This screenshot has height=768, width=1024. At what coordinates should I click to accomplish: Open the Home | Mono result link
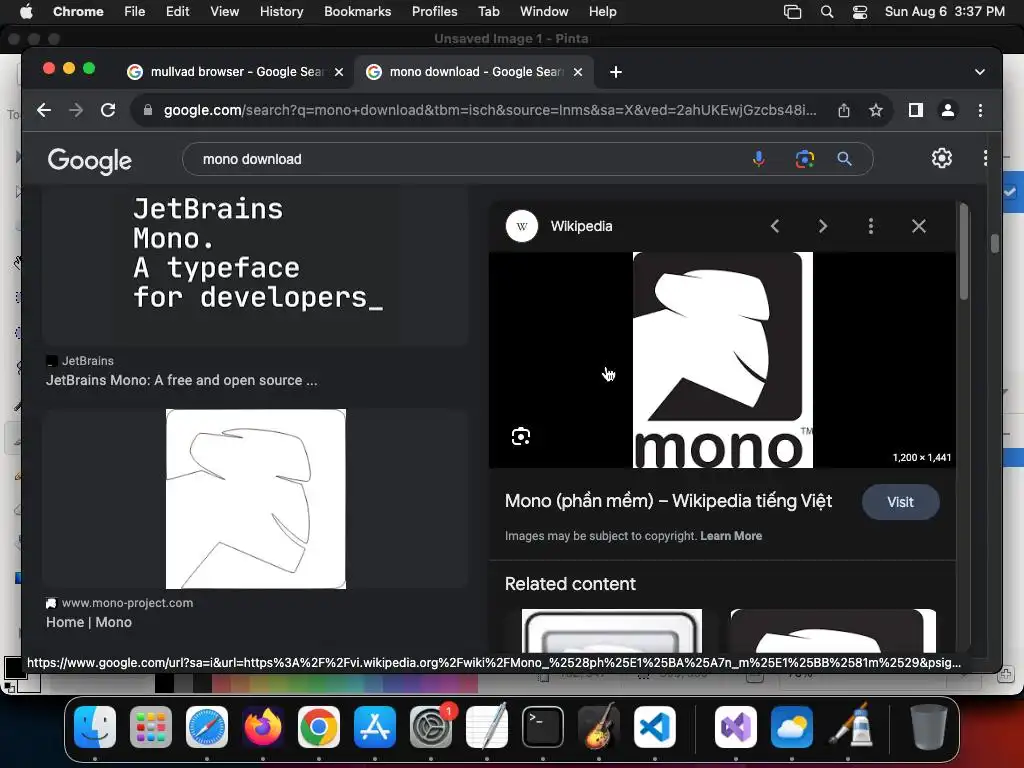pyautogui.click(x=89, y=622)
